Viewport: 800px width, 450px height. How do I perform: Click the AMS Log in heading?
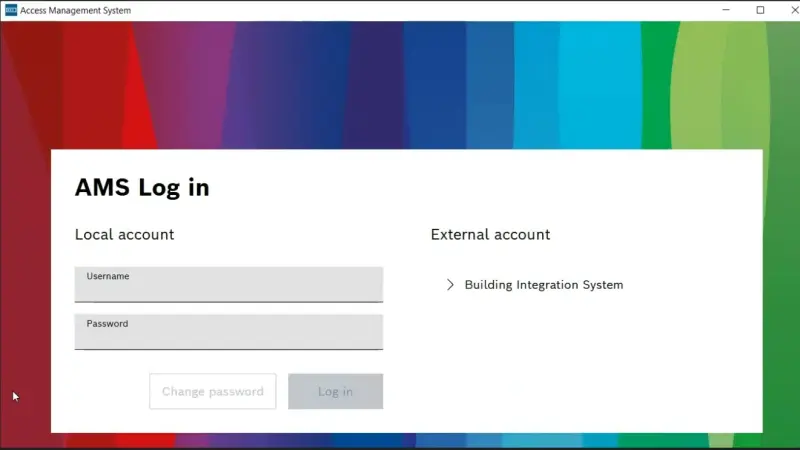(142, 187)
